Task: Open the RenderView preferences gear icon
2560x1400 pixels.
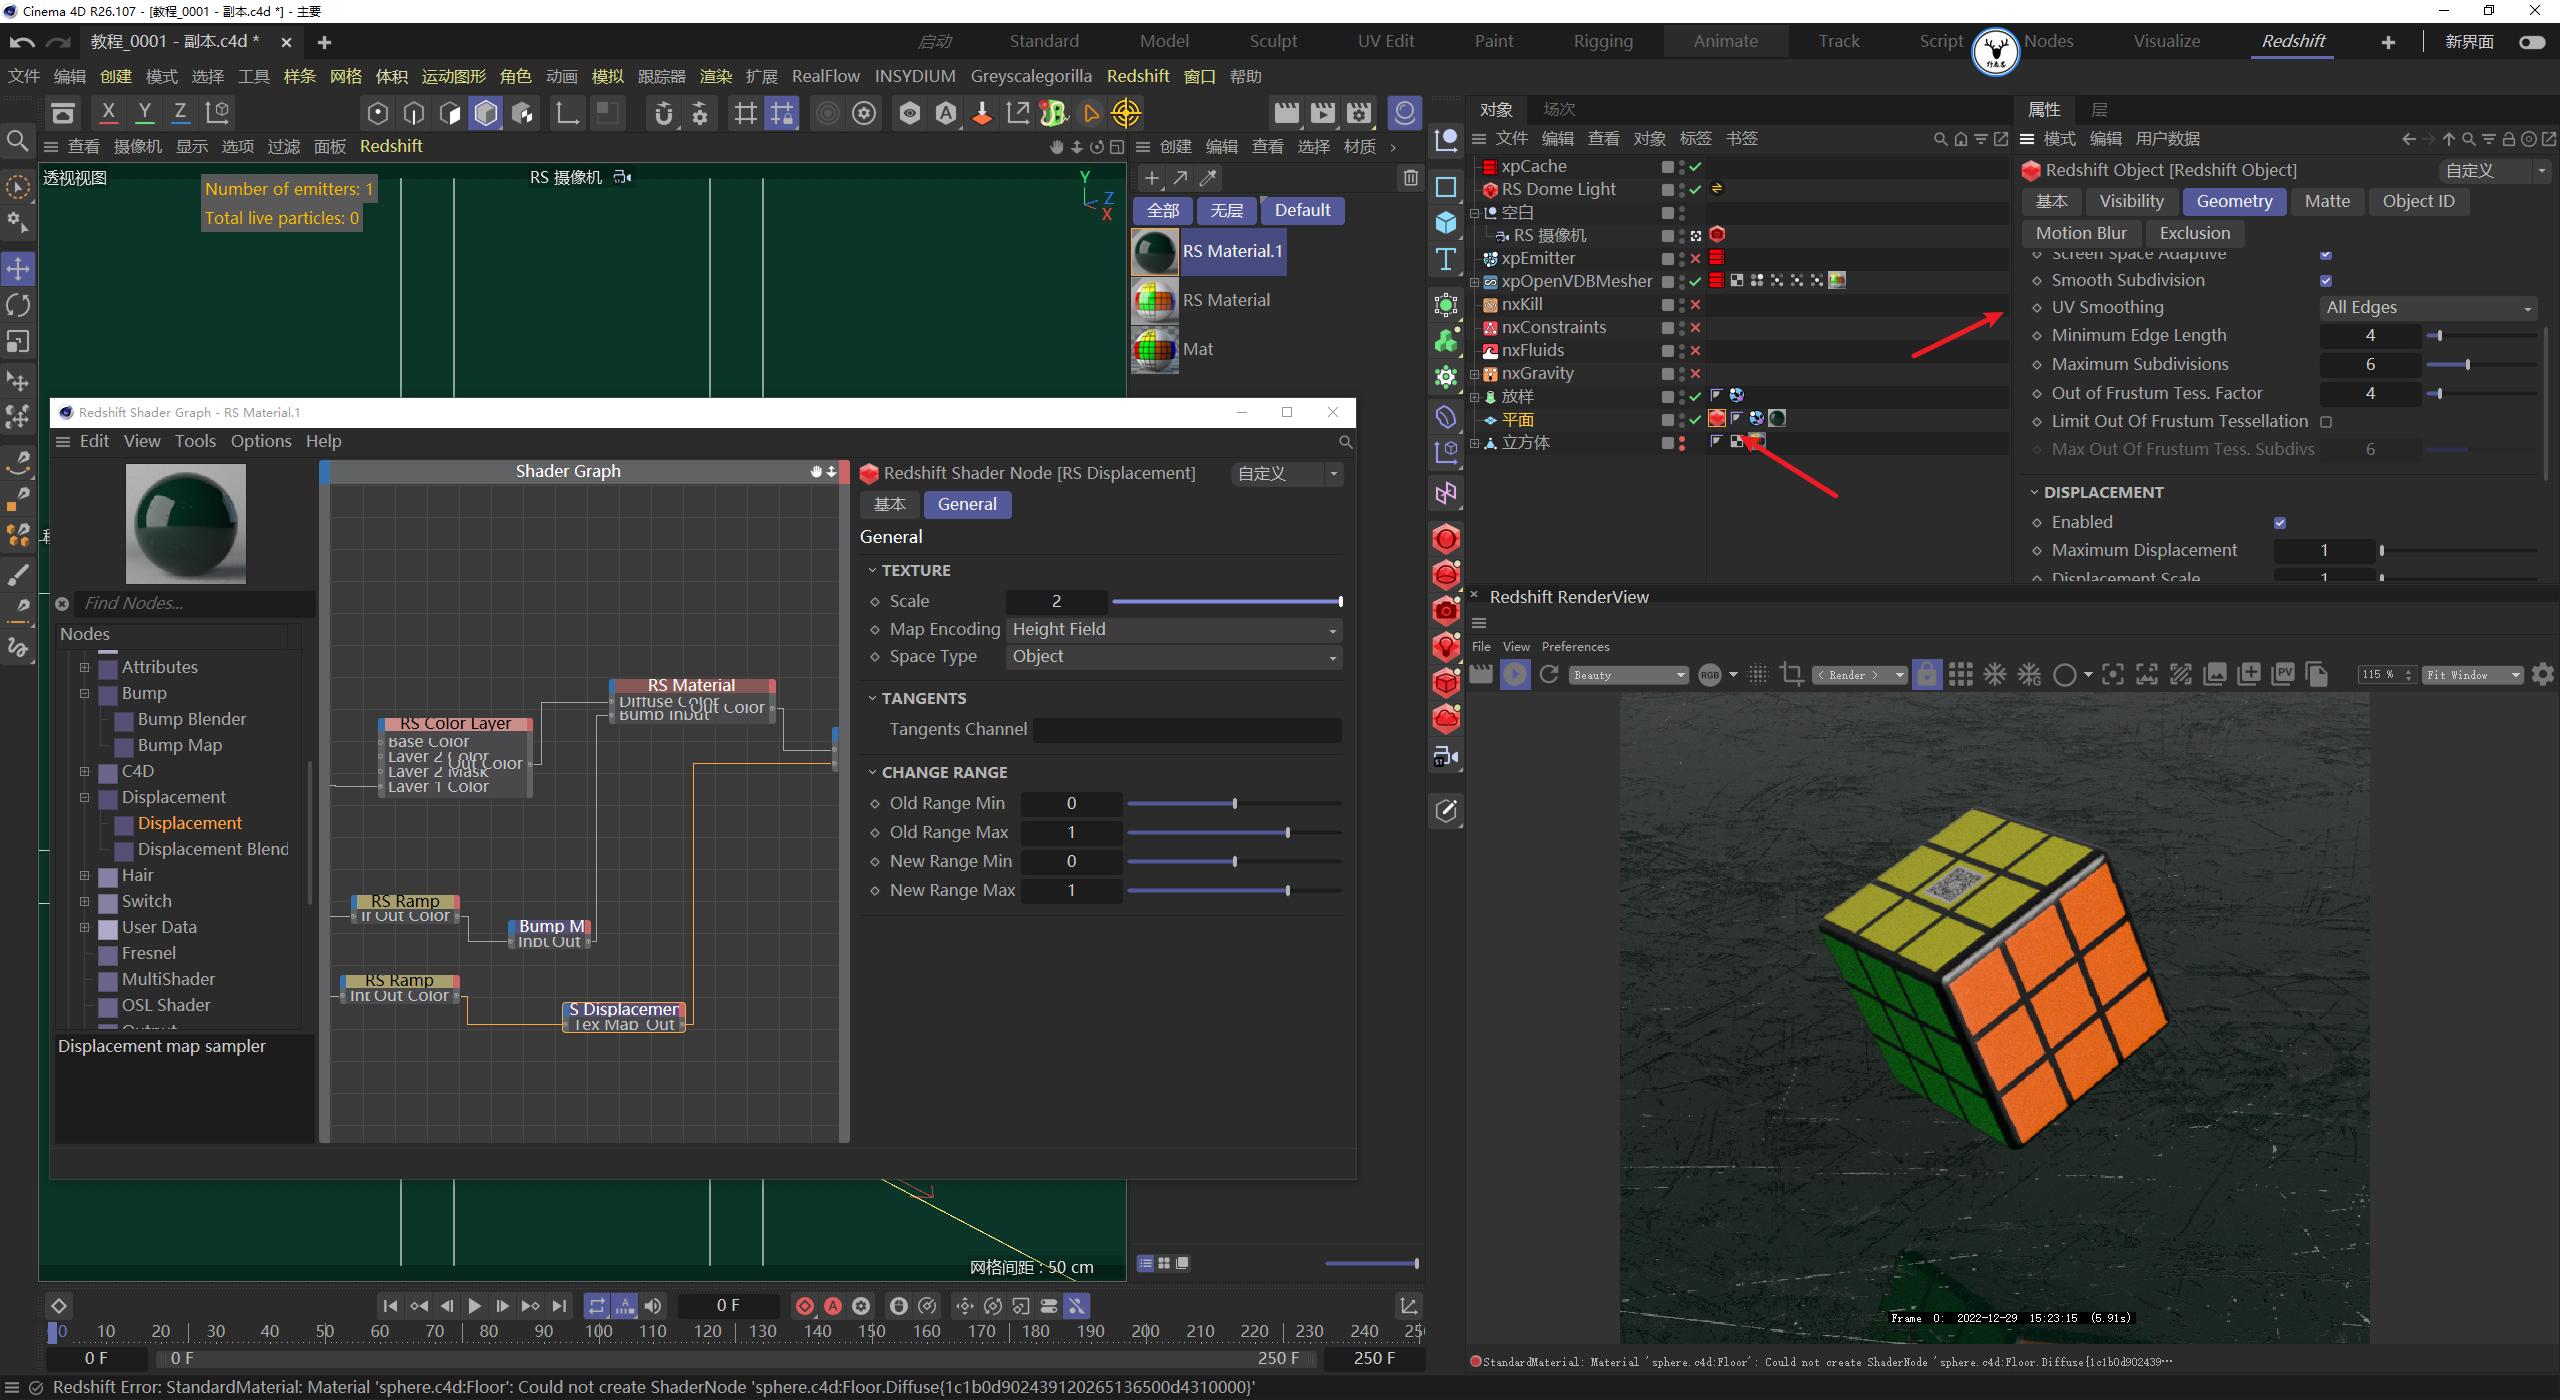Action: click(2543, 674)
